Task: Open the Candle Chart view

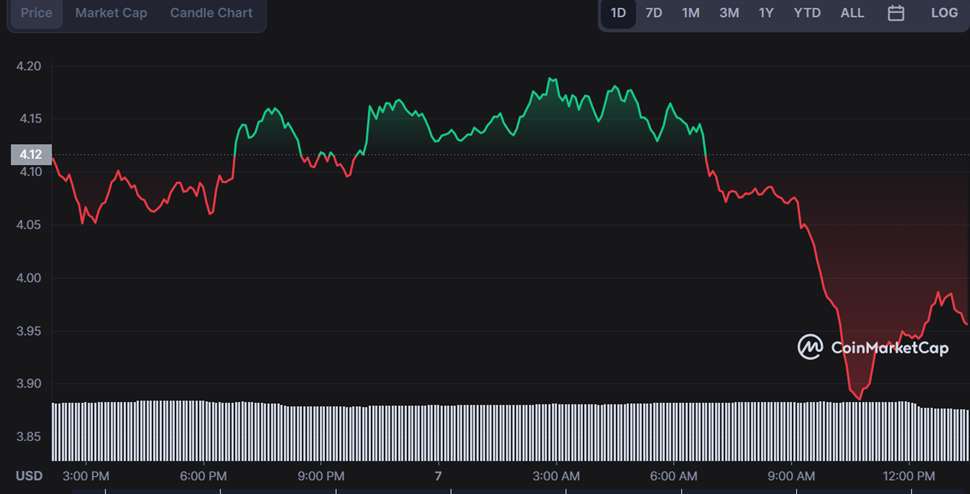Action: [x=211, y=13]
